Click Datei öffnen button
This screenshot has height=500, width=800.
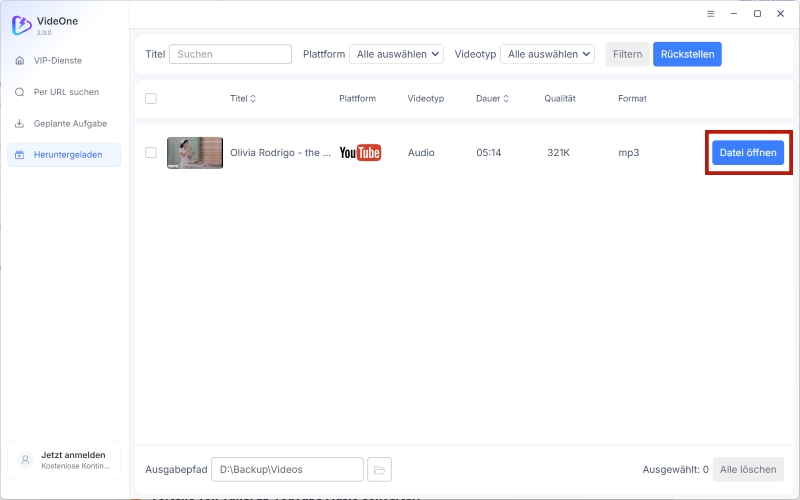[748, 153]
